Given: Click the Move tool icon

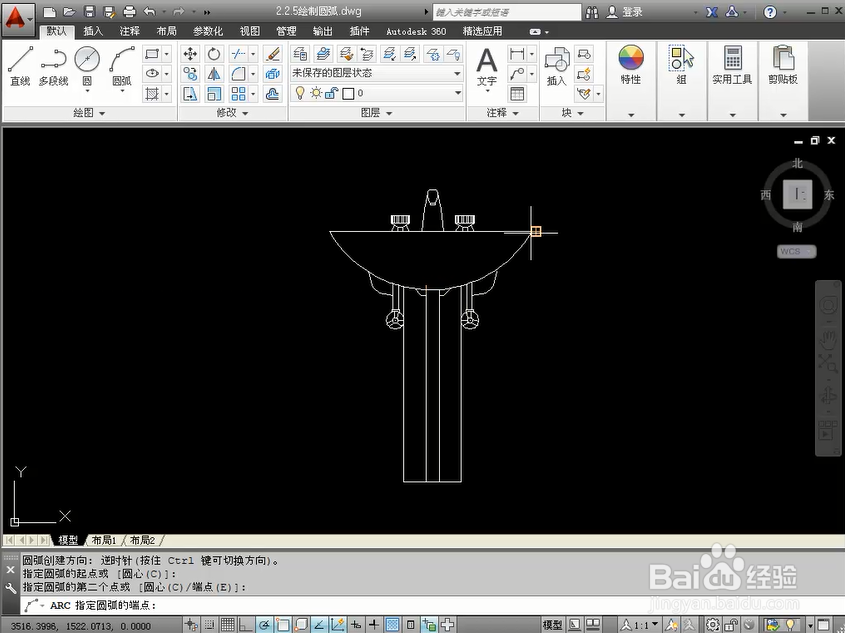Looking at the screenshot, I should (x=190, y=54).
